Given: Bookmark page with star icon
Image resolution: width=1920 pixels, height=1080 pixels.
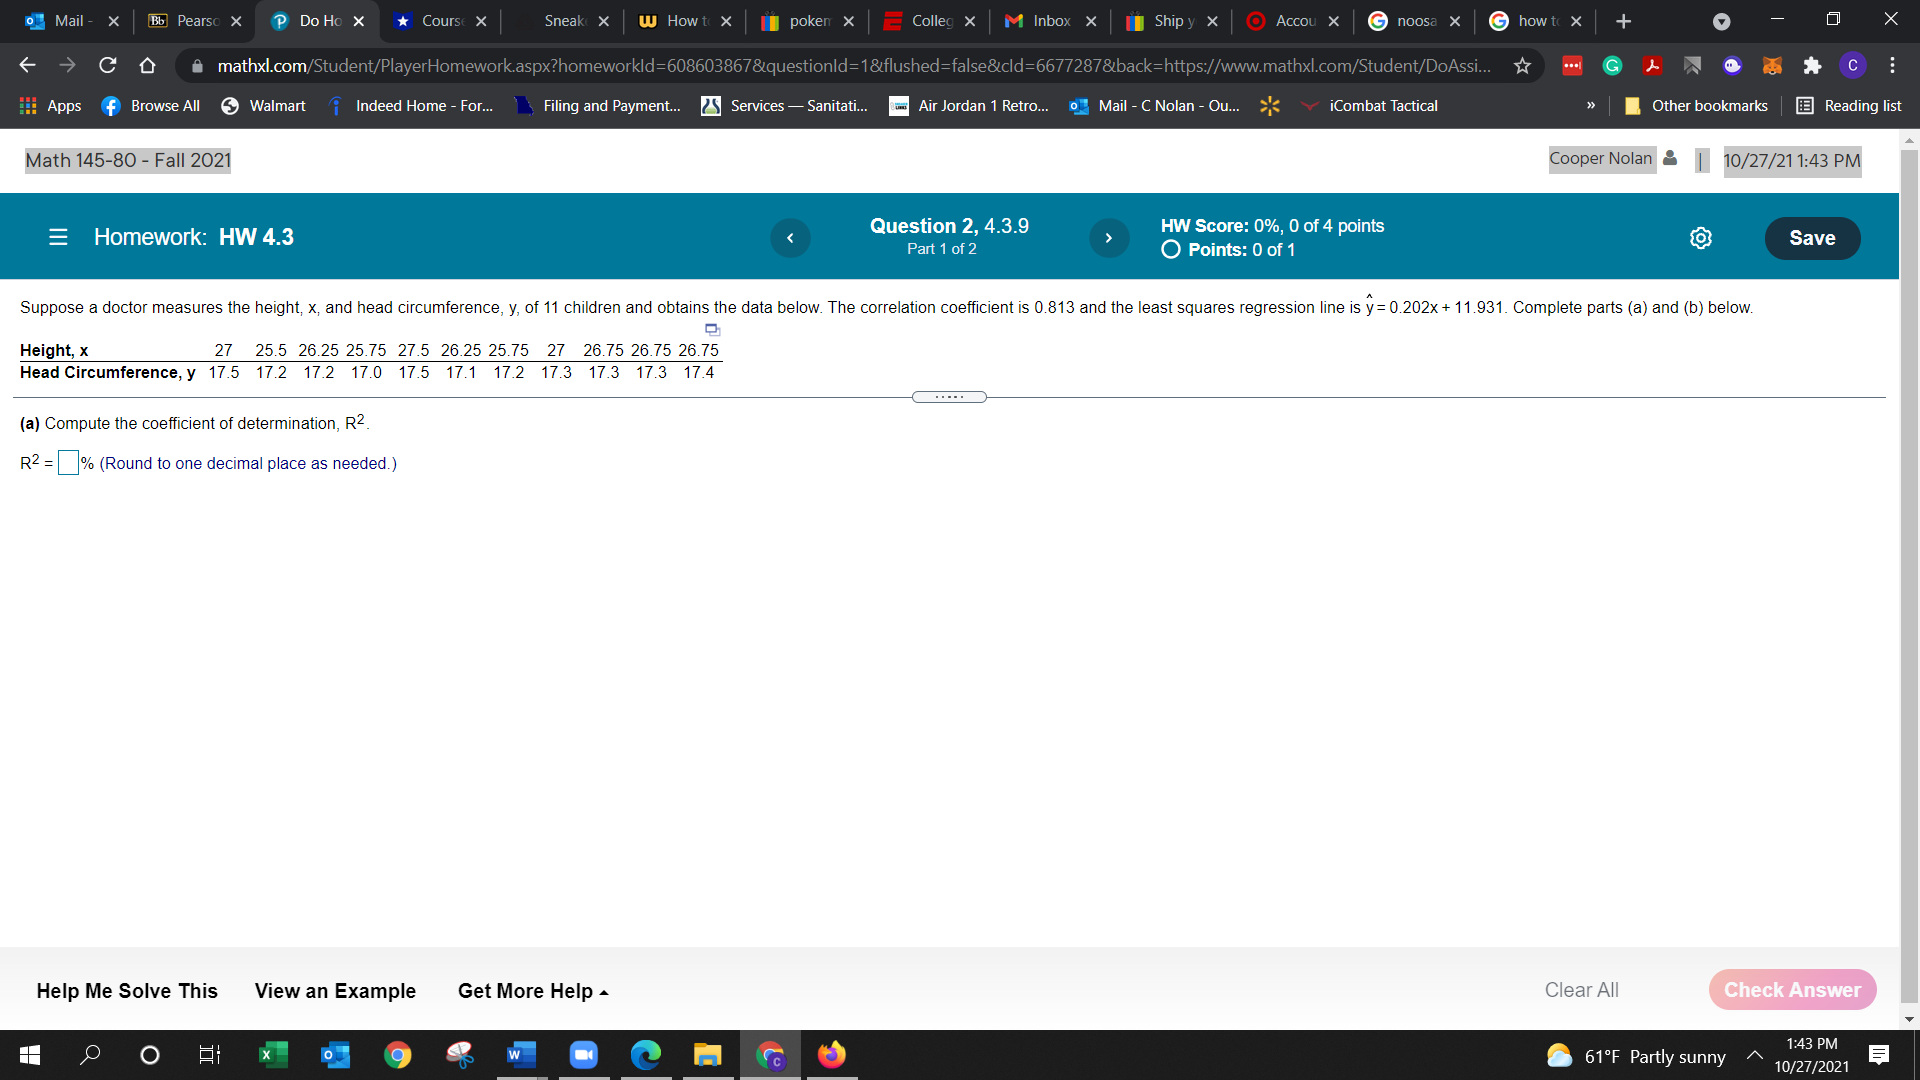Looking at the screenshot, I should pos(1522,66).
